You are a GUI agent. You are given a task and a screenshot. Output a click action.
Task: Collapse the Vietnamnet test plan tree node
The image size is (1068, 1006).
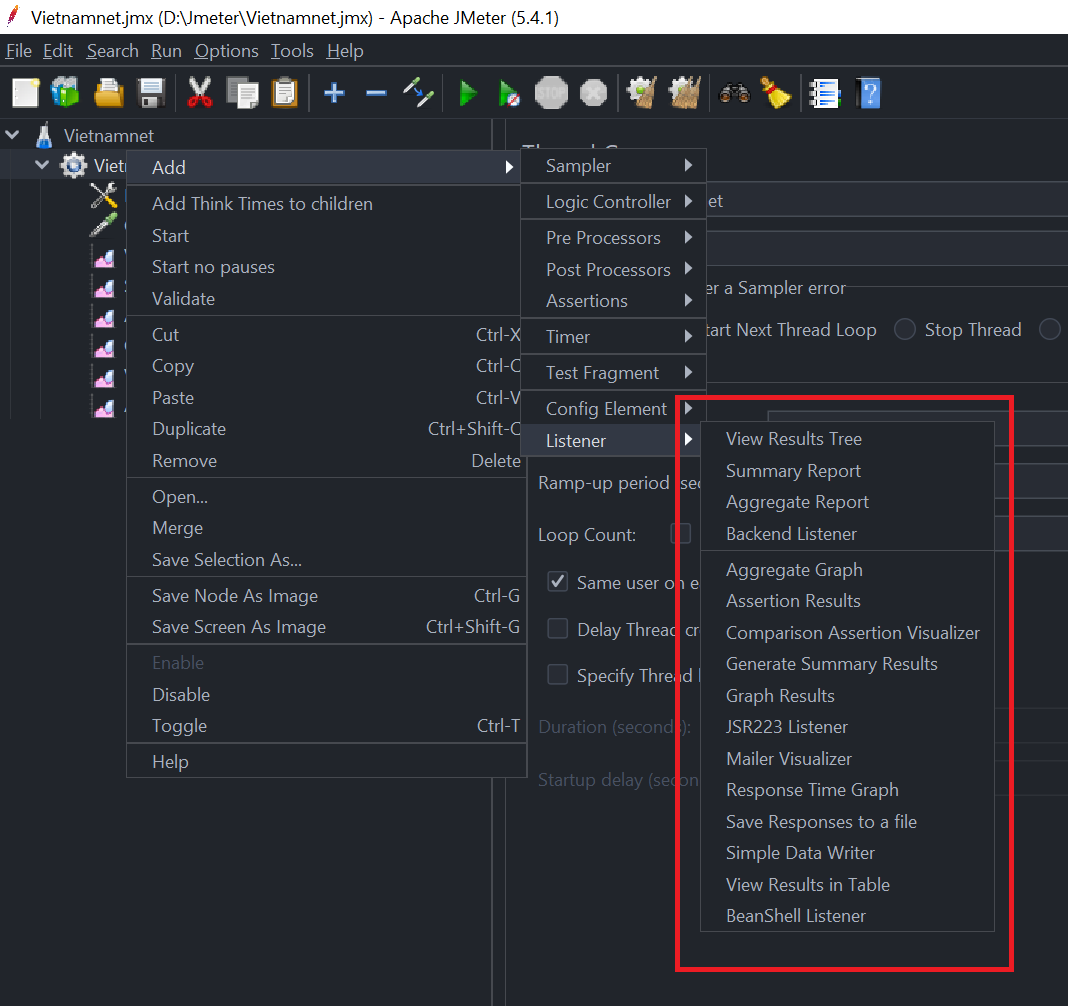pos(12,135)
